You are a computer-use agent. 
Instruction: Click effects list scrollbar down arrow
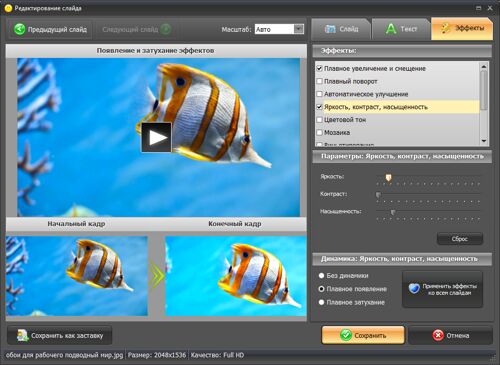[484, 141]
